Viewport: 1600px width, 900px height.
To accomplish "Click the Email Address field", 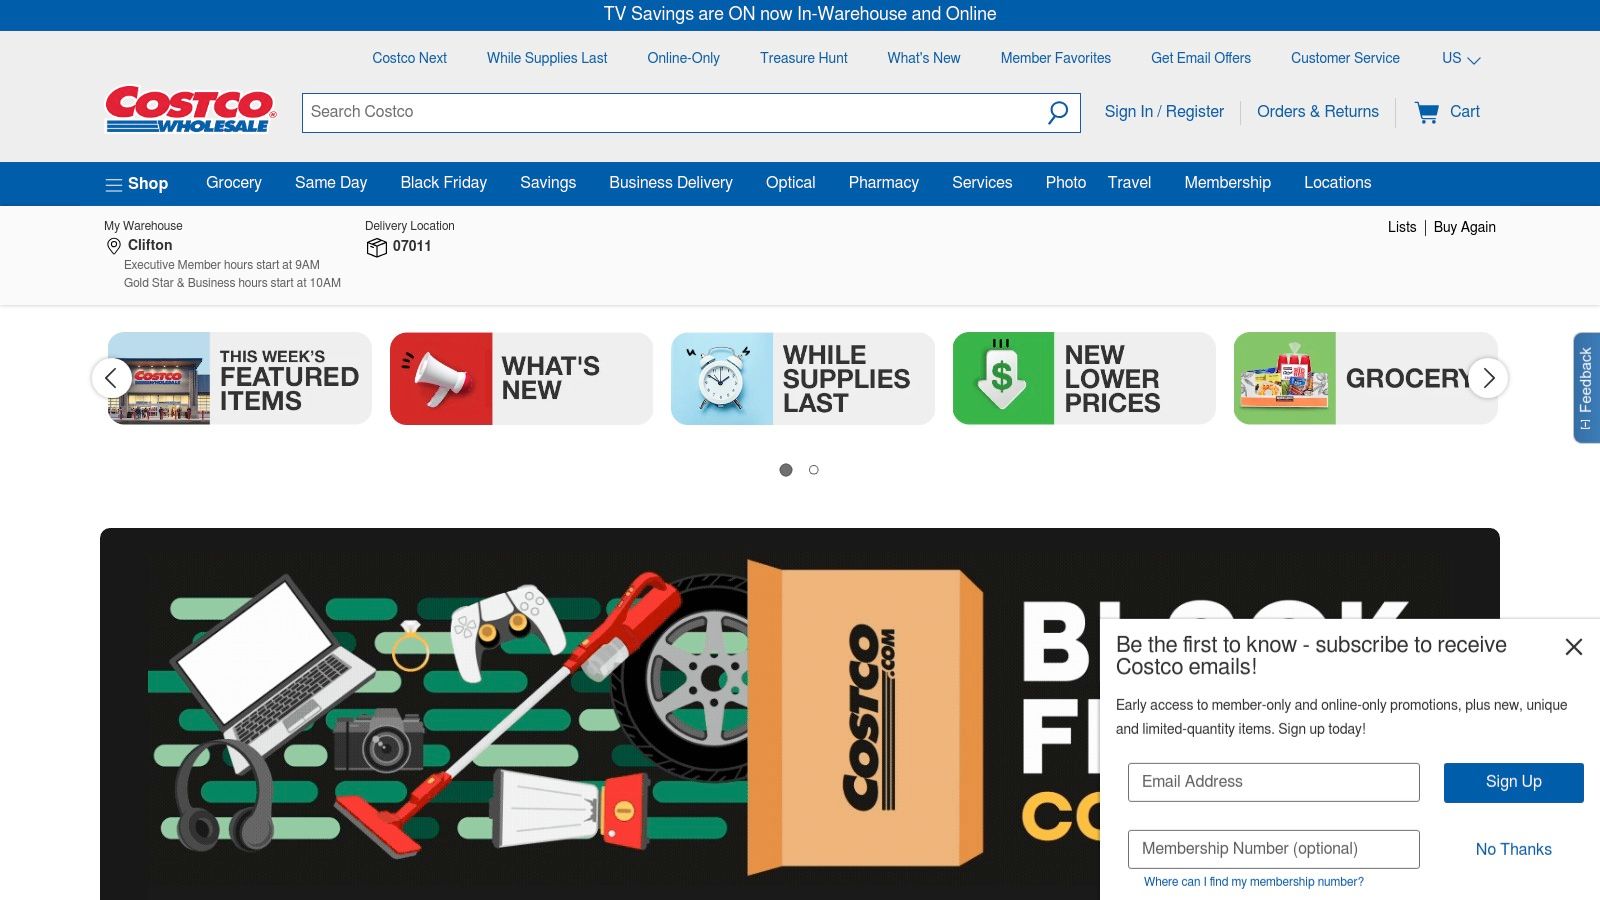I will [1274, 782].
